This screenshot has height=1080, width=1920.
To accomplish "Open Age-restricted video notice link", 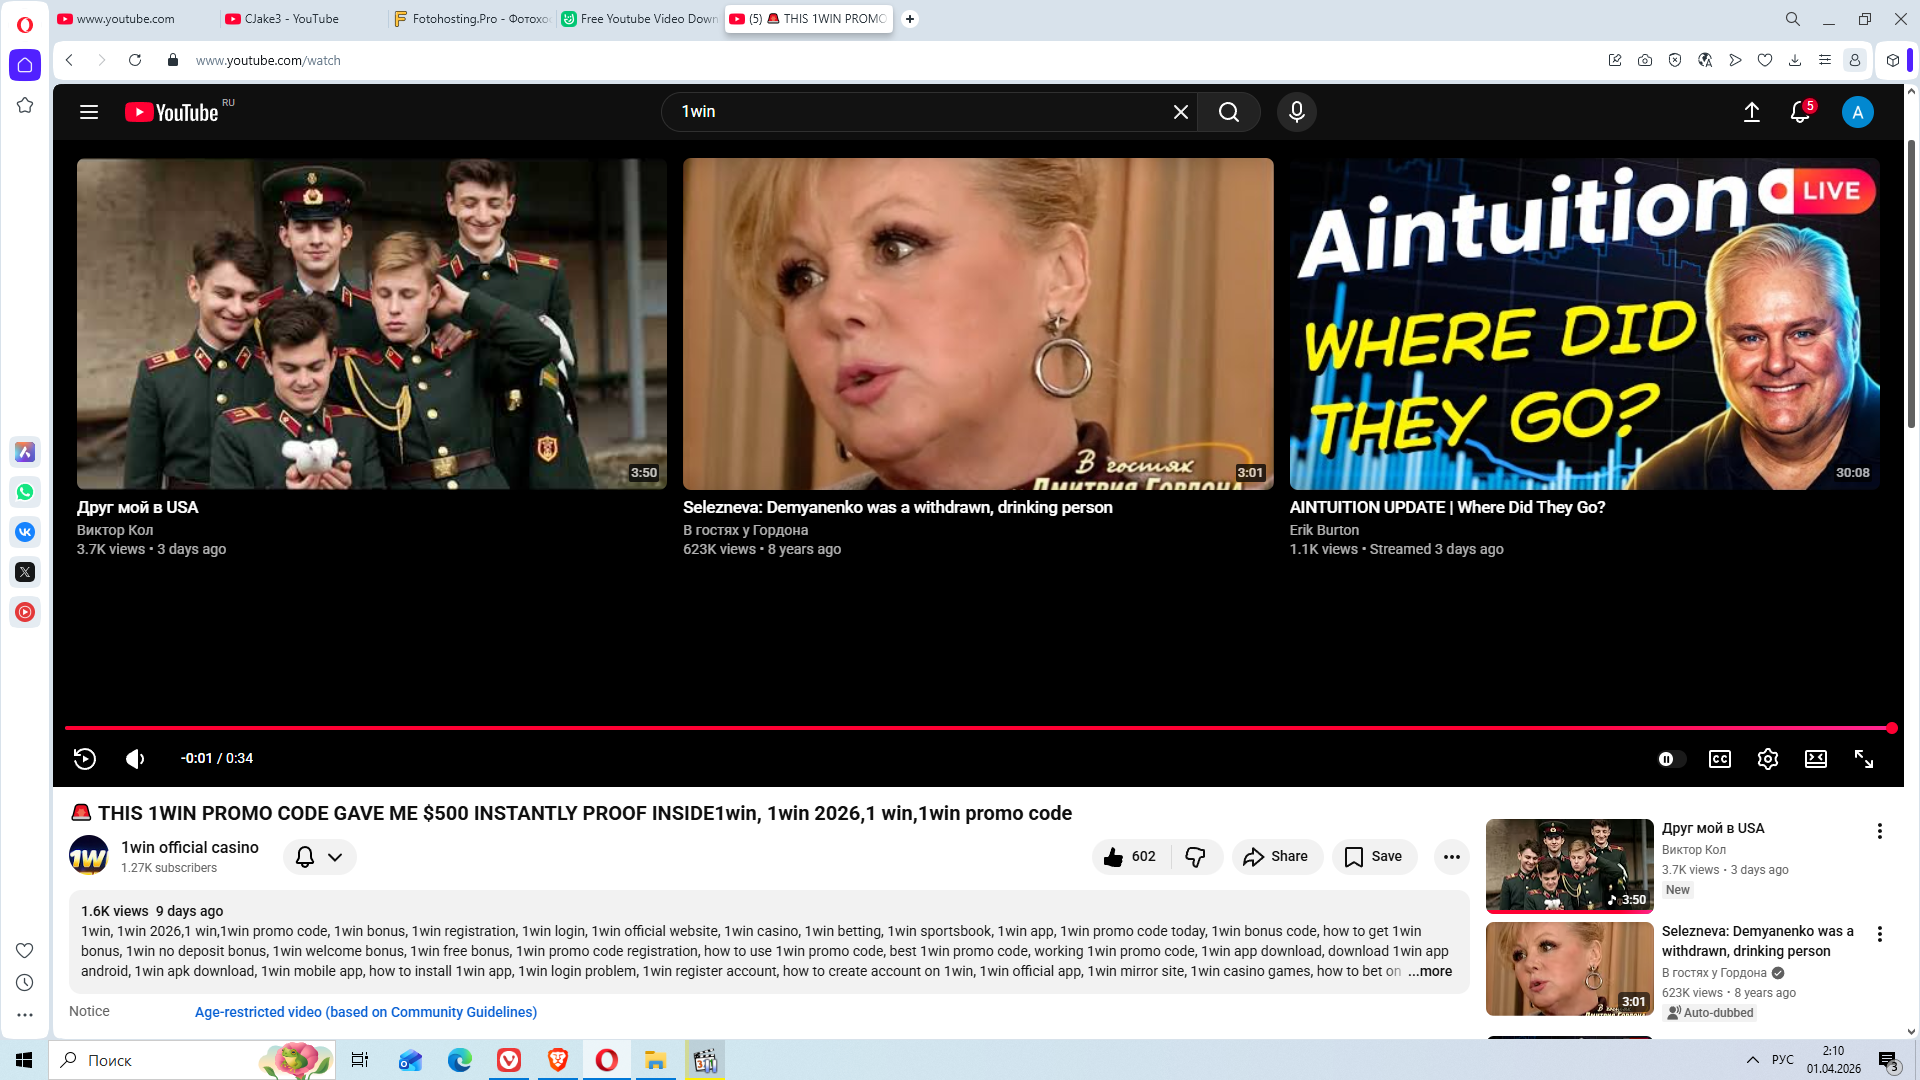I will coord(365,1012).
